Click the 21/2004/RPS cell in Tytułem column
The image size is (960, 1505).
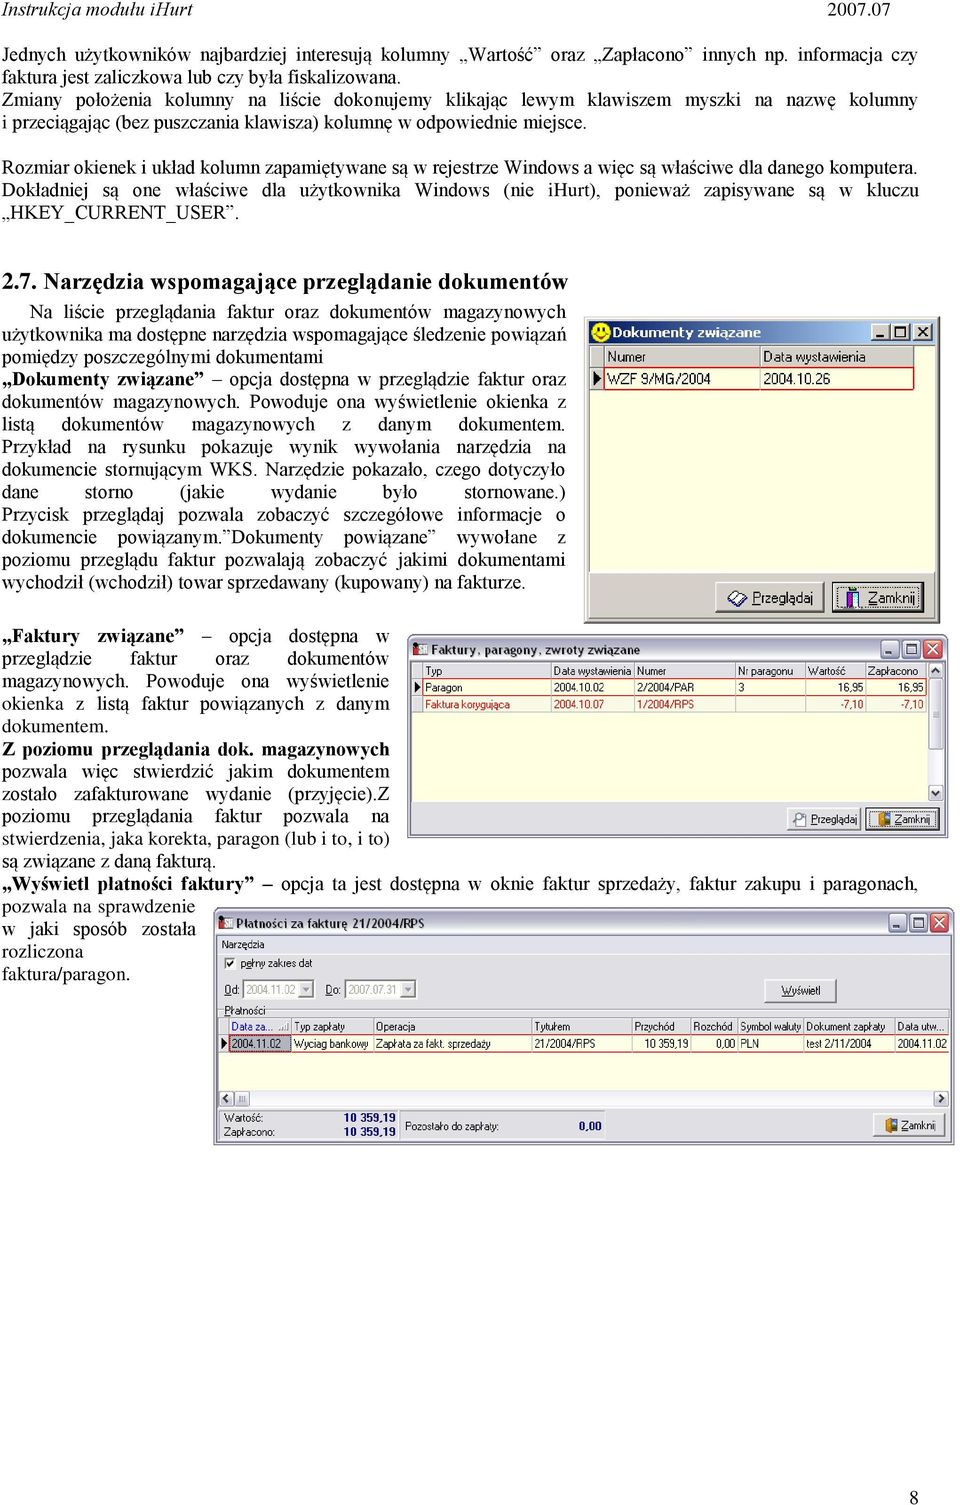click(581, 1044)
